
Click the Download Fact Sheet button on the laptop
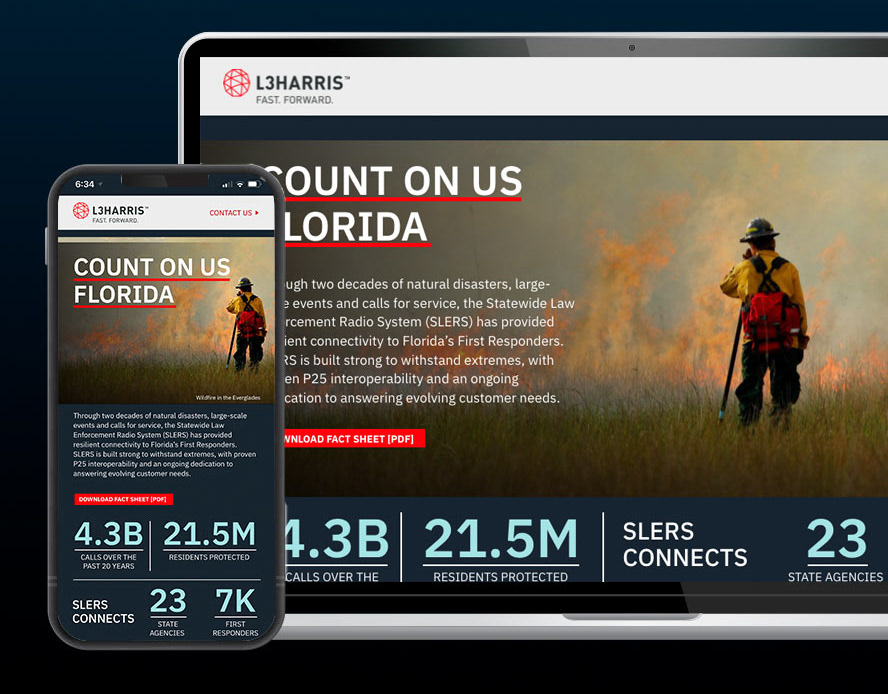coord(353,438)
